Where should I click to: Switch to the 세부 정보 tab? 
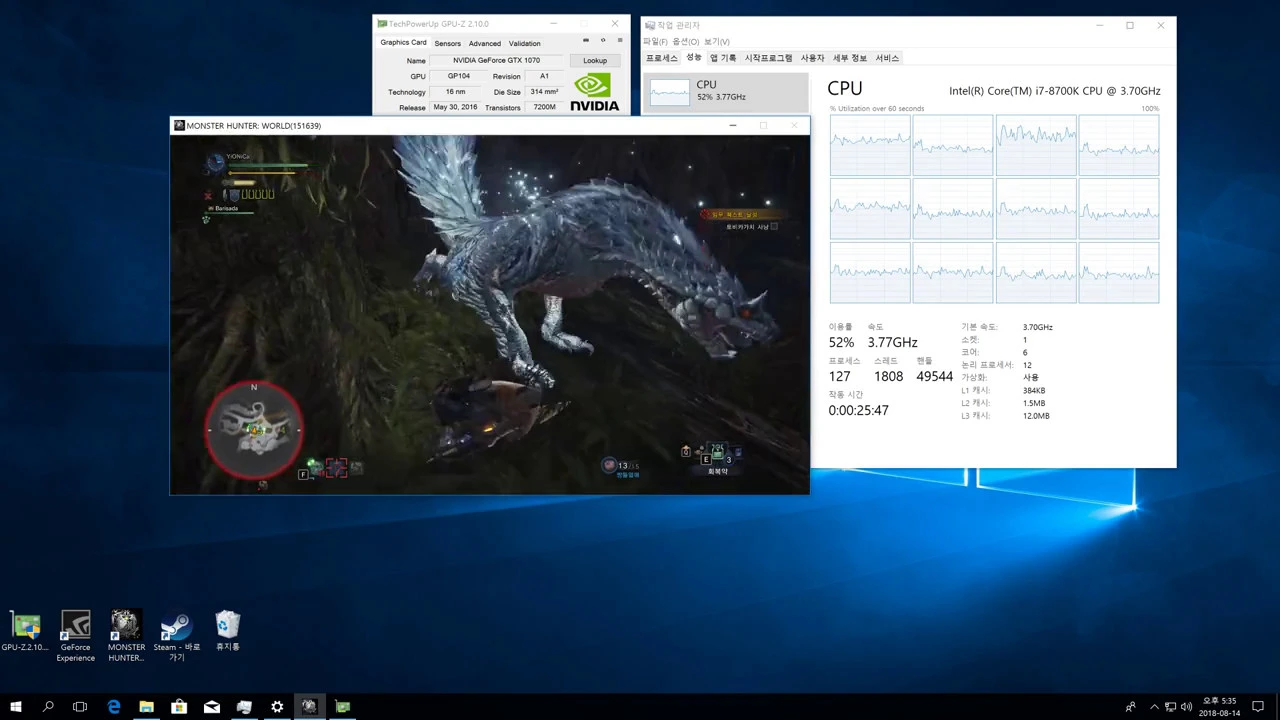[850, 58]
